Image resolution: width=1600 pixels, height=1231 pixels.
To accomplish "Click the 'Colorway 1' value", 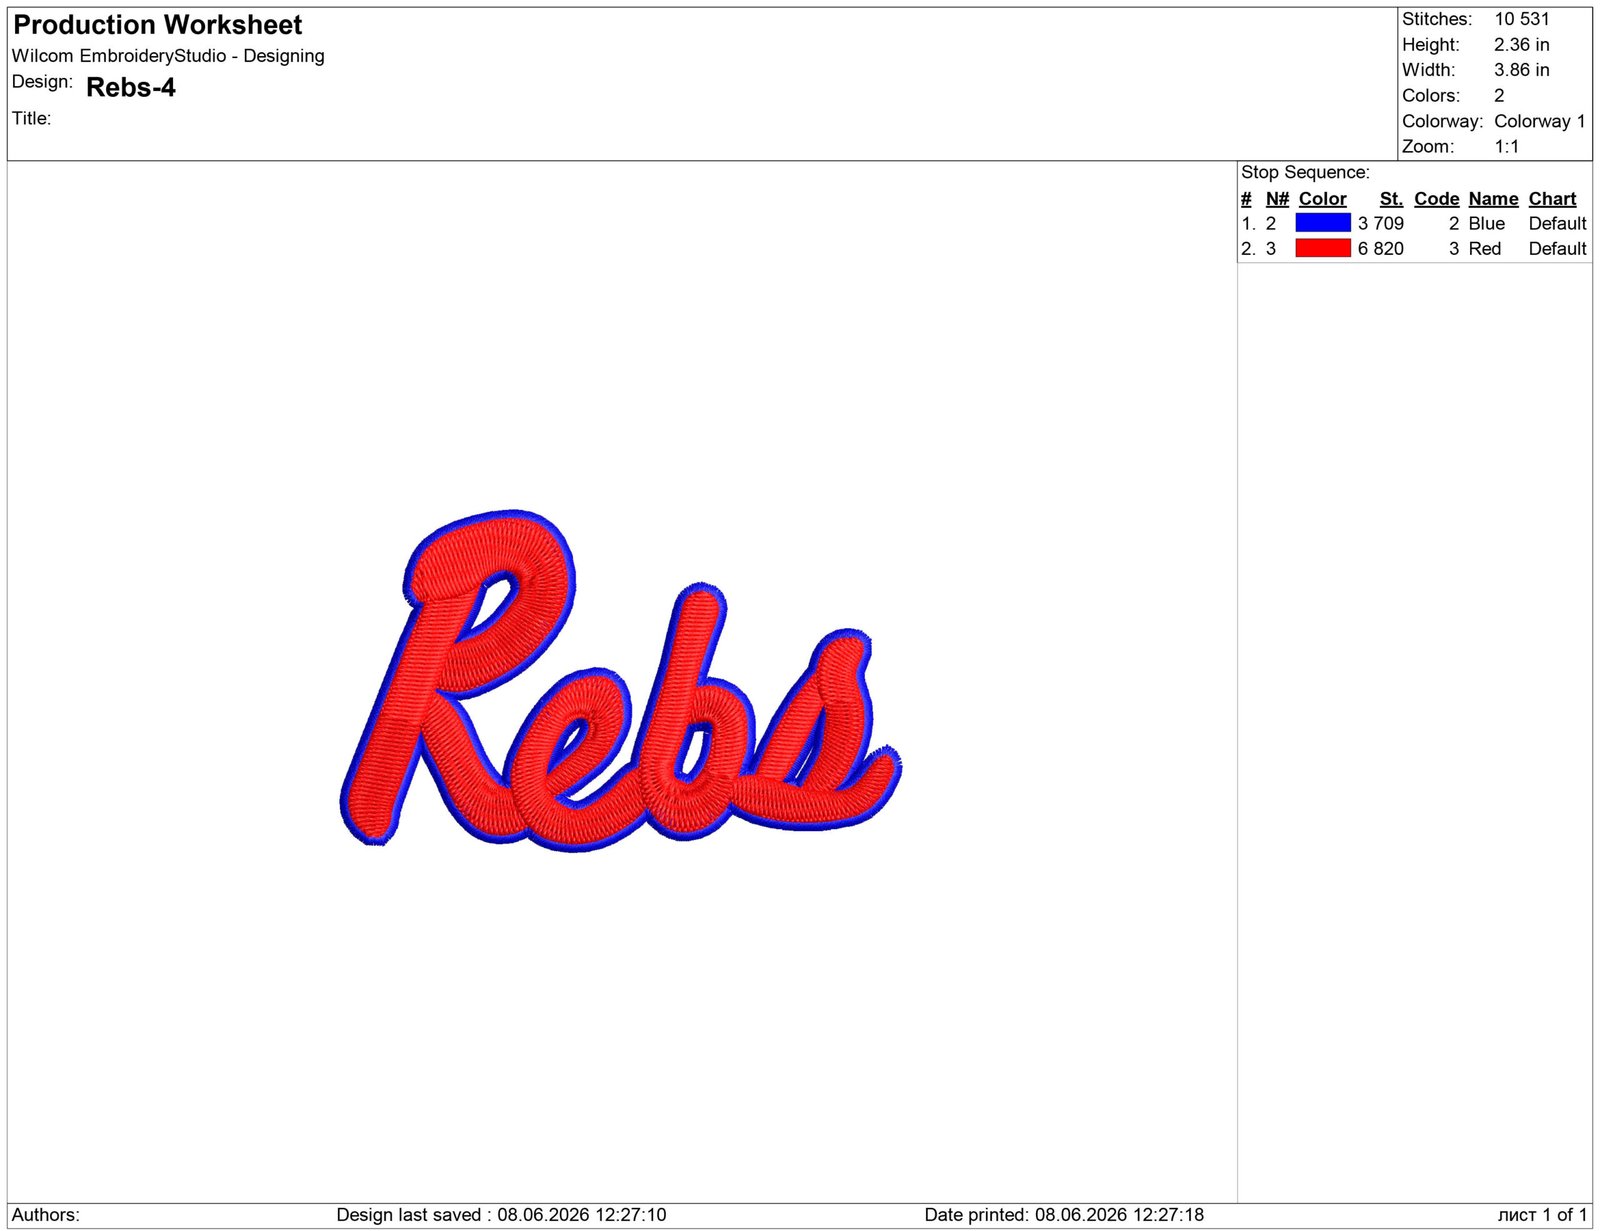I will [x=1539, y=121].
